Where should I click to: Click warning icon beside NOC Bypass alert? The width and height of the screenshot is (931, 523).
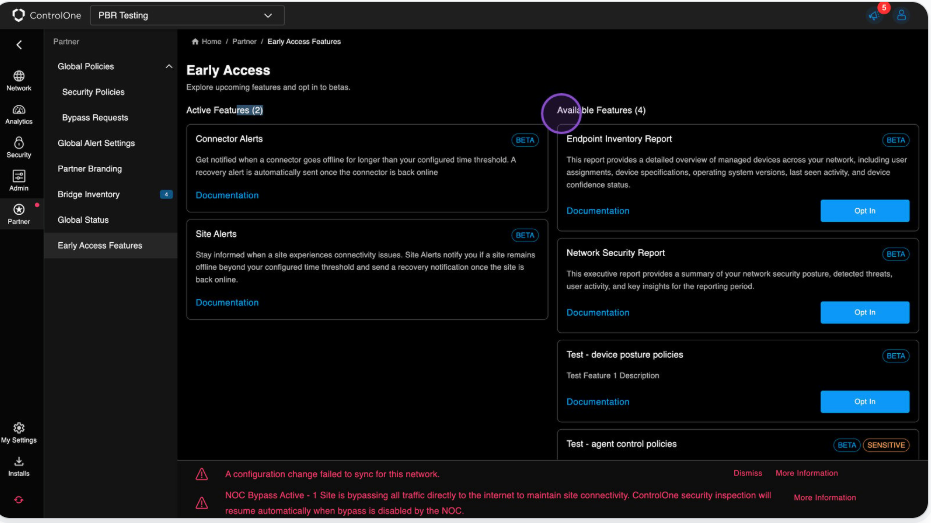coord(202,503)
